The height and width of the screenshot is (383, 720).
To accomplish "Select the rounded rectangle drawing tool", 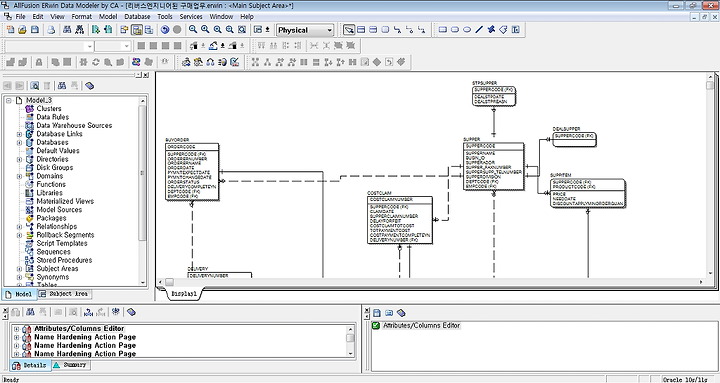I will (455, 30).
